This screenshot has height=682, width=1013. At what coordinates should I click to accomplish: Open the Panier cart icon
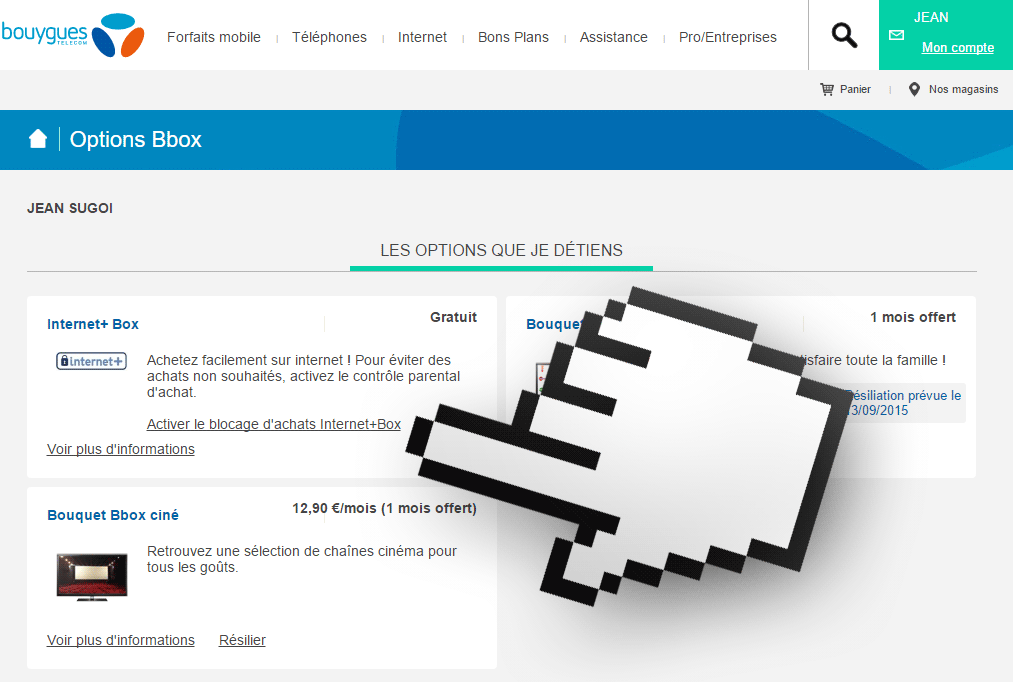pos(826,89)
